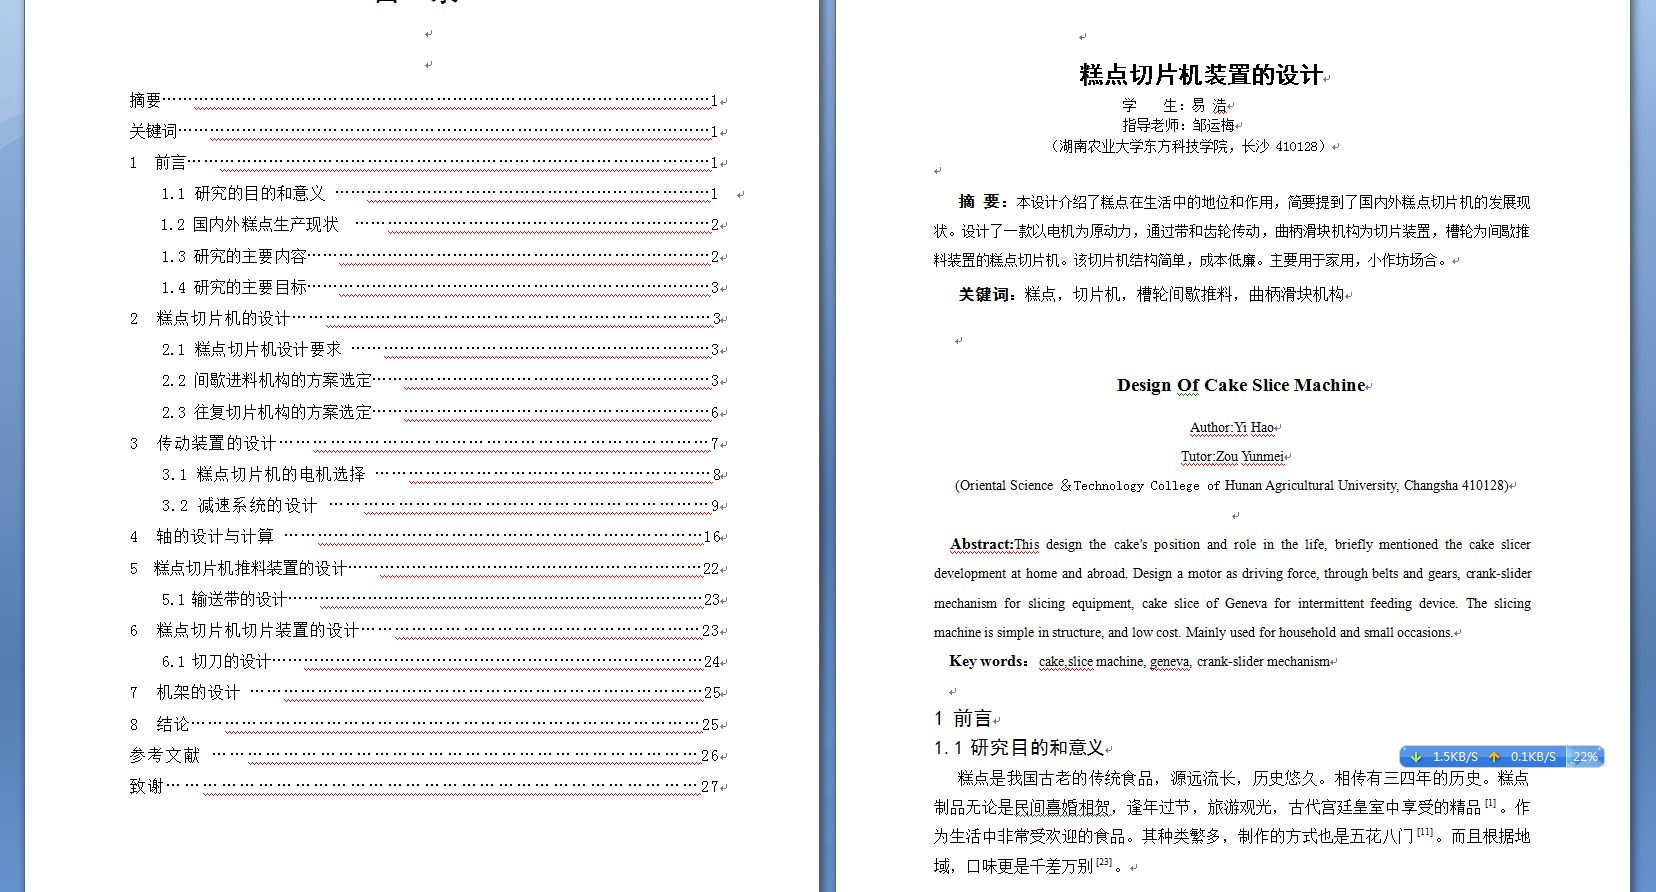
Task: Click page number 27 beside 致谢
Action: (x=709, y=787)
